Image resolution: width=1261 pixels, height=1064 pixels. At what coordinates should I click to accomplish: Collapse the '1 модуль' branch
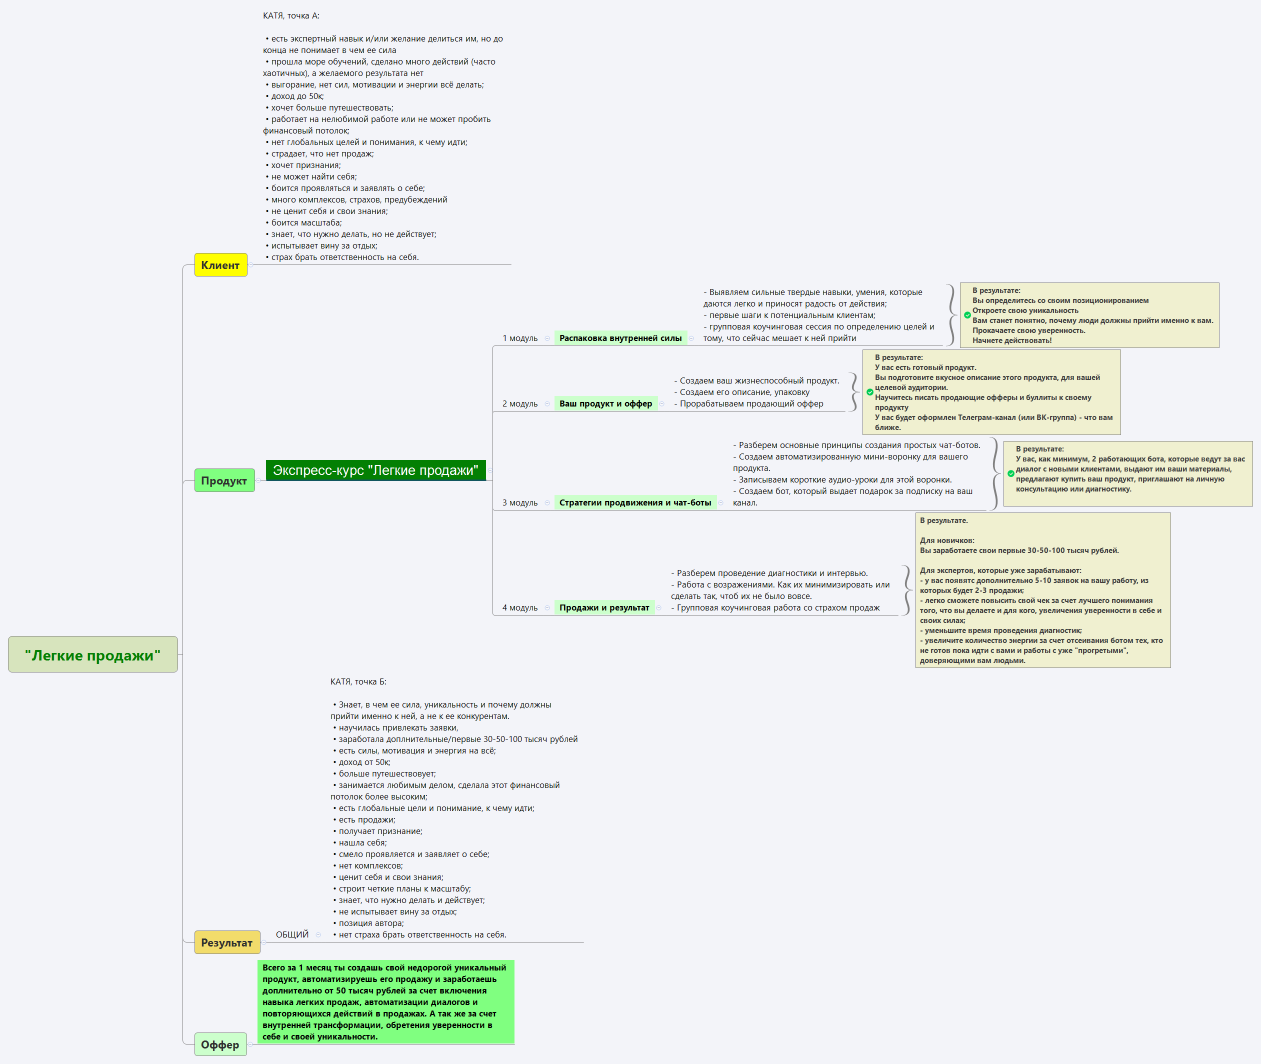tap(546, 339)
